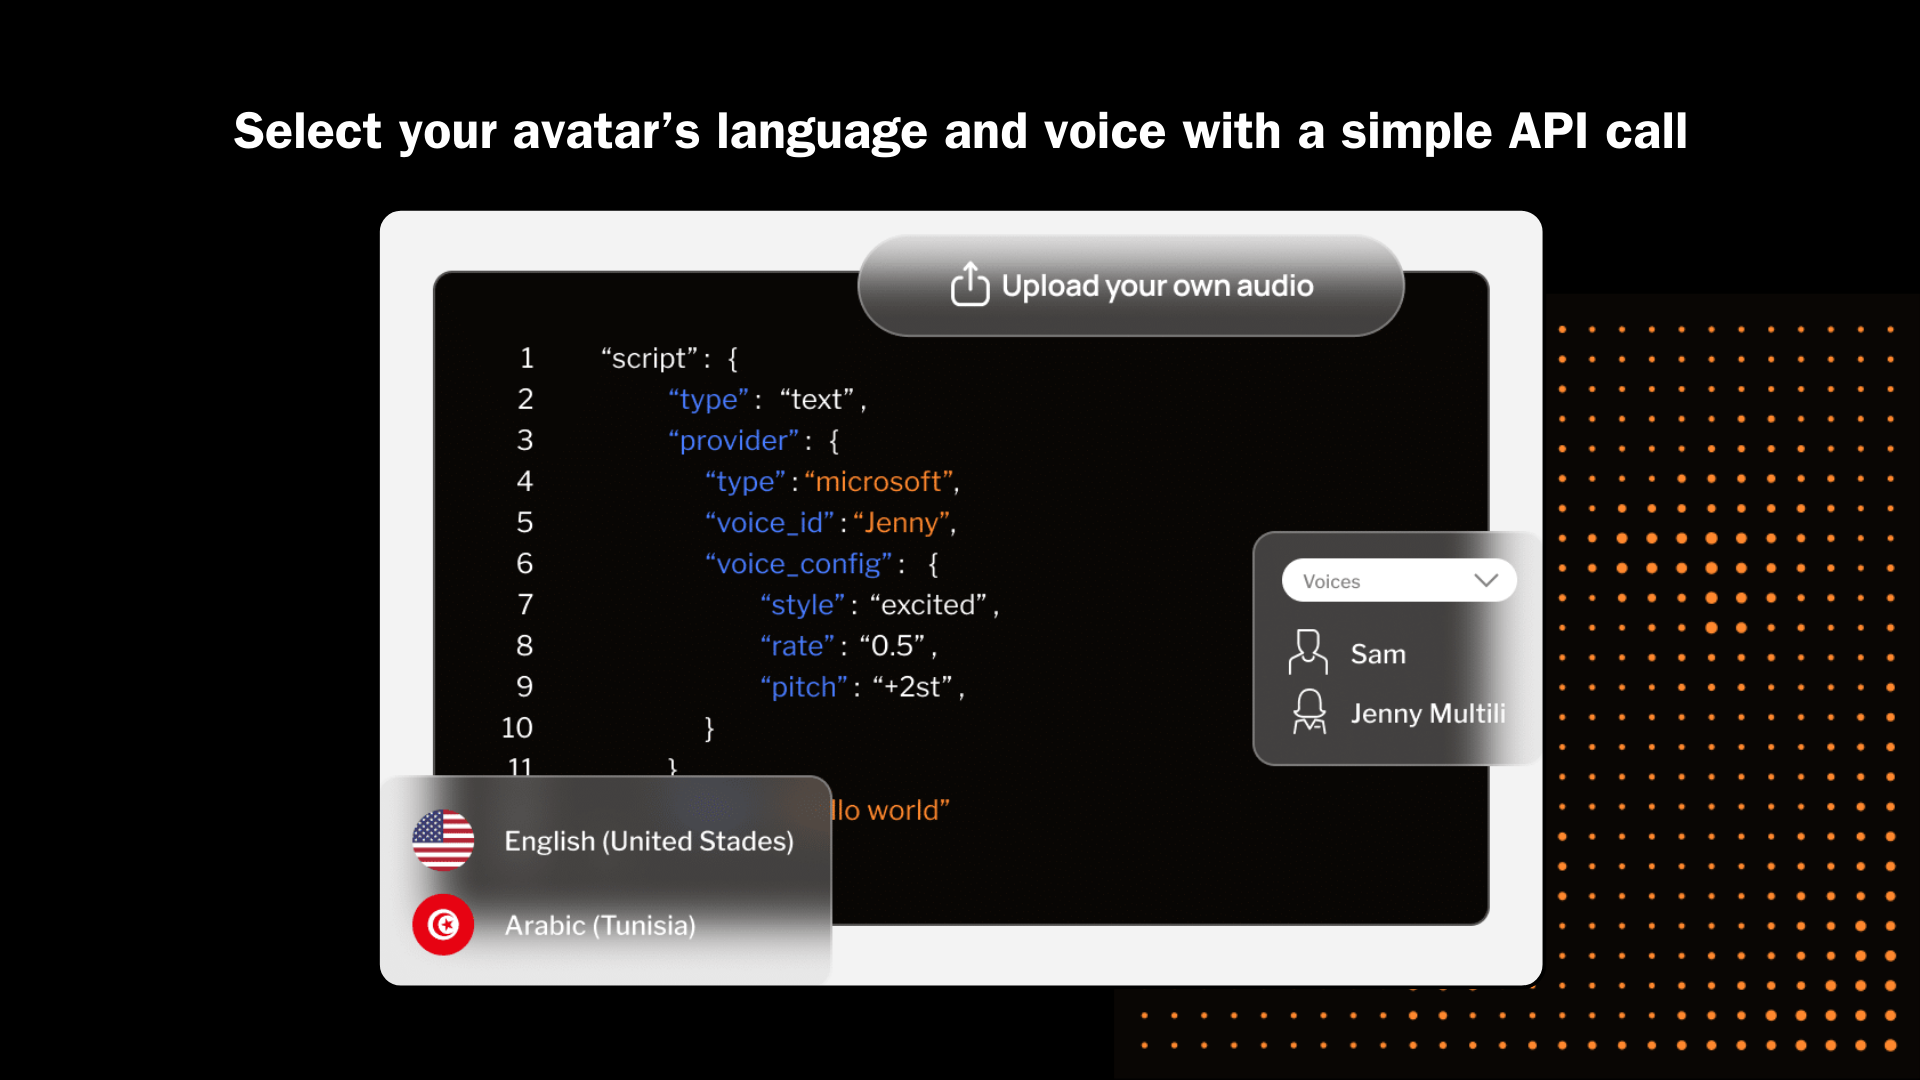This screenshot has width=1920, height=1080.
Task: Select the Voices dropdown chevron icon
Action: click(1485, 580)
